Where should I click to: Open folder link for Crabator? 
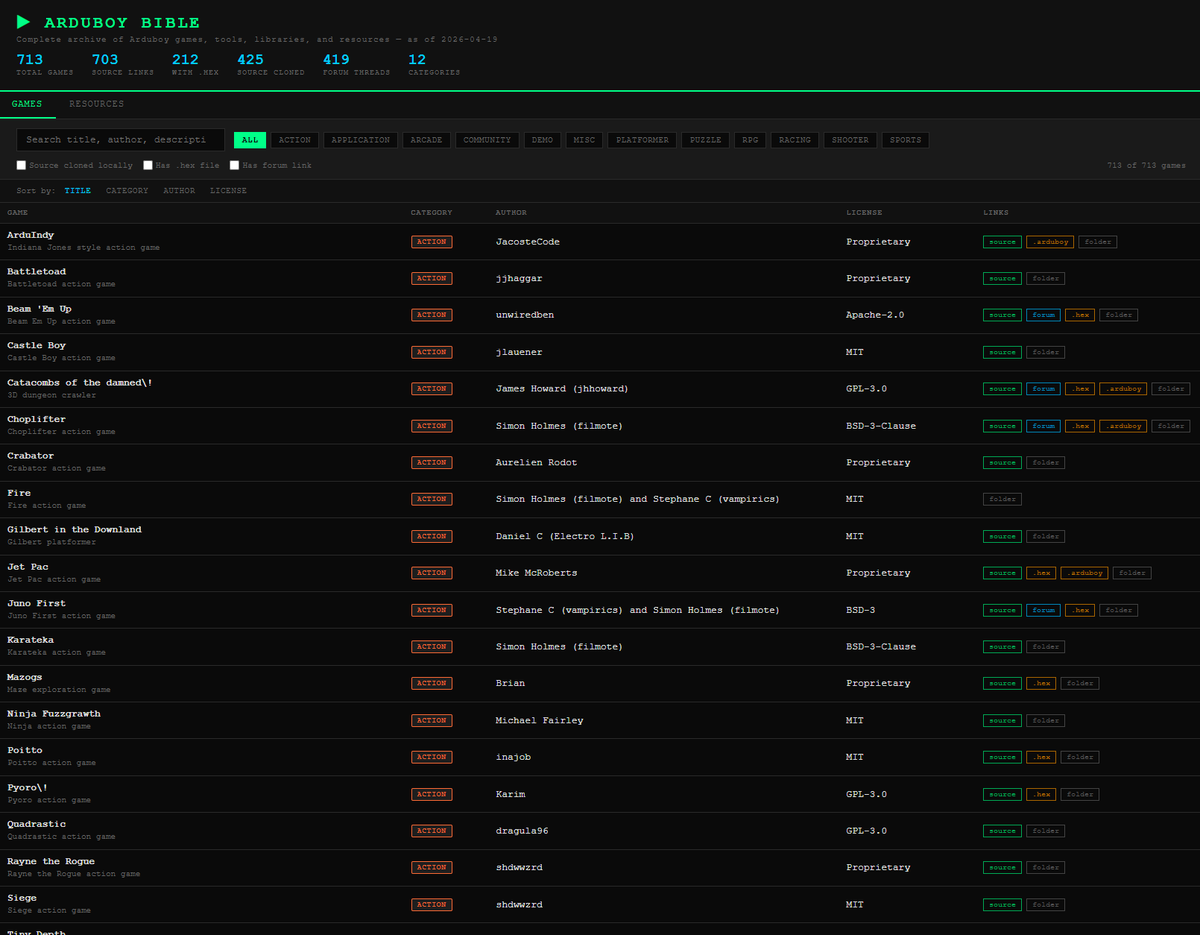click(1045, 463)
